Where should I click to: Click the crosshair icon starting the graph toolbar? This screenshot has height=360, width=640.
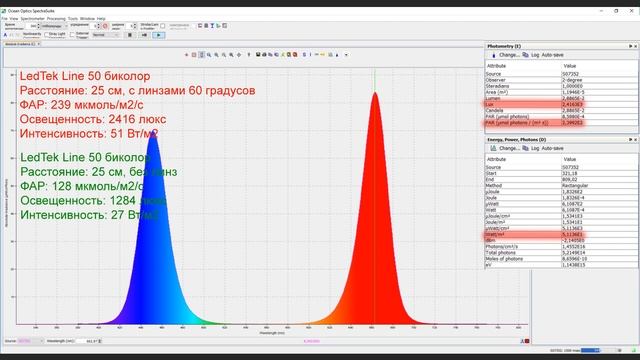pyautogui.click(x=187, y=55)
